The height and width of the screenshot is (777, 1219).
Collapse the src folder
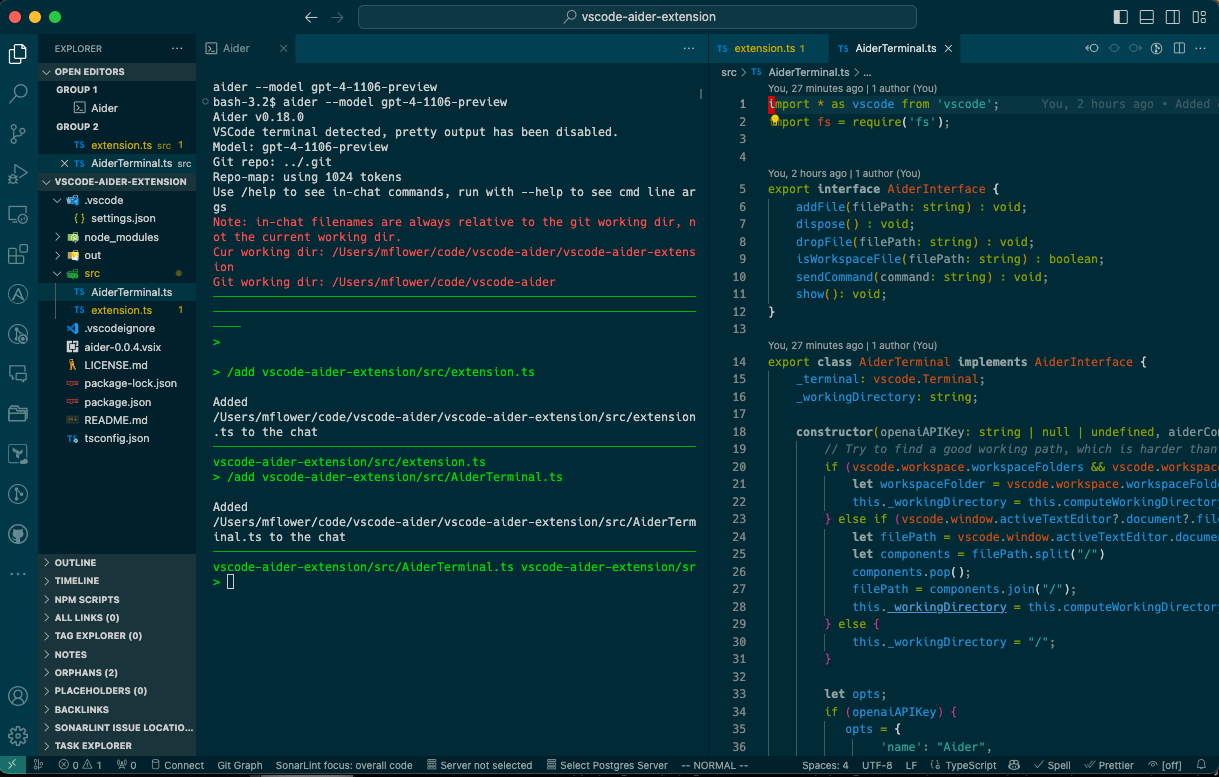(117, 273)
